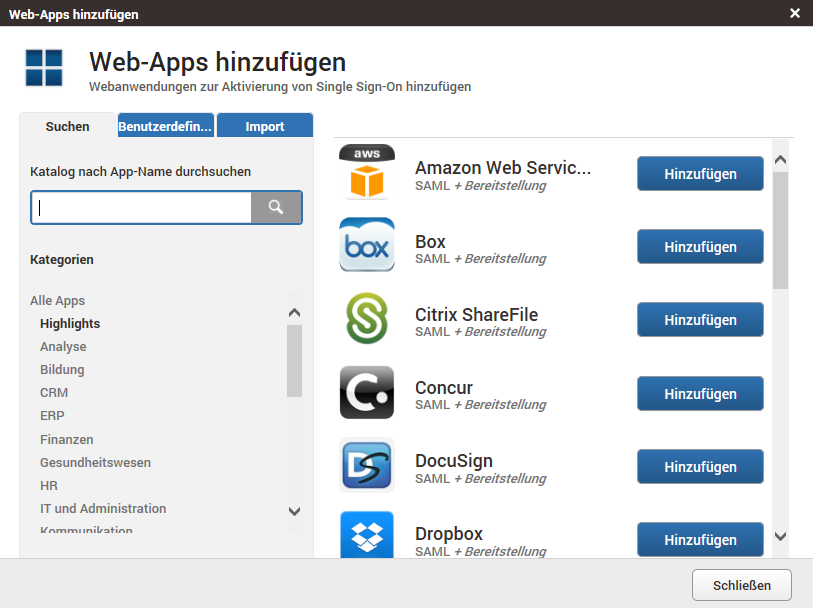Click the category list scroll-up arrow
Screen dimensions: 813x608
(x=295, y=313)
